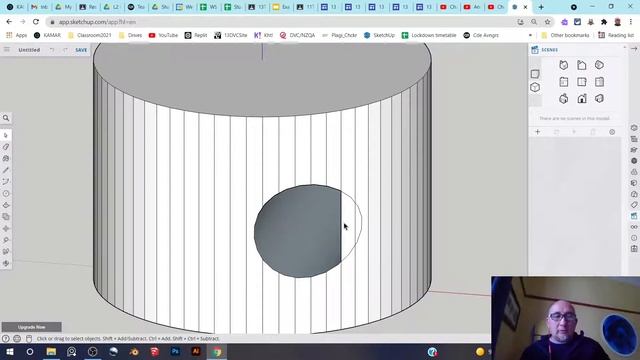The width and height of the screenshot is (640, 360).
Task: Go back in the browser
Action: pos(9,22)
